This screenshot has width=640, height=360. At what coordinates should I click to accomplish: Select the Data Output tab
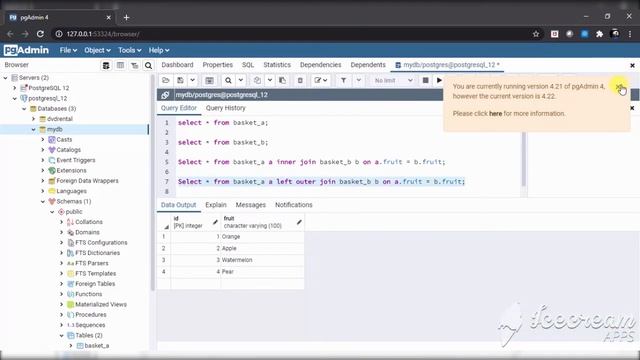click(178, 205)
